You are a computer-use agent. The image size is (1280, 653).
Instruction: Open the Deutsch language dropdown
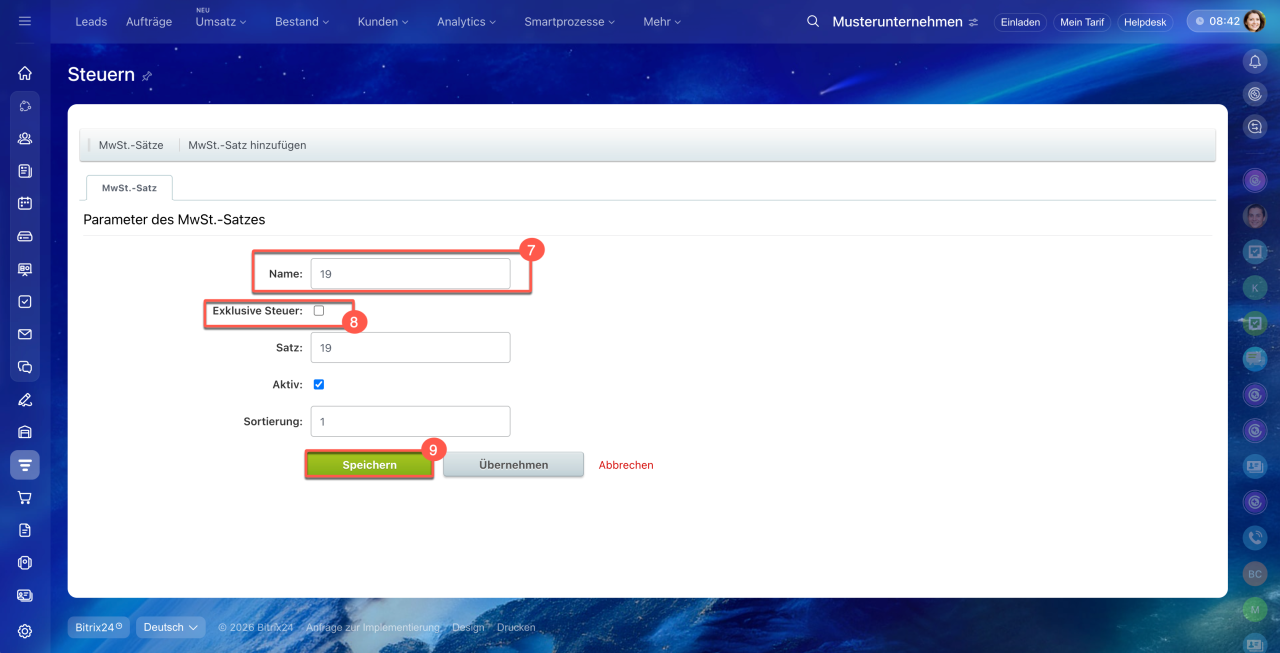click(x=171, y=627)
